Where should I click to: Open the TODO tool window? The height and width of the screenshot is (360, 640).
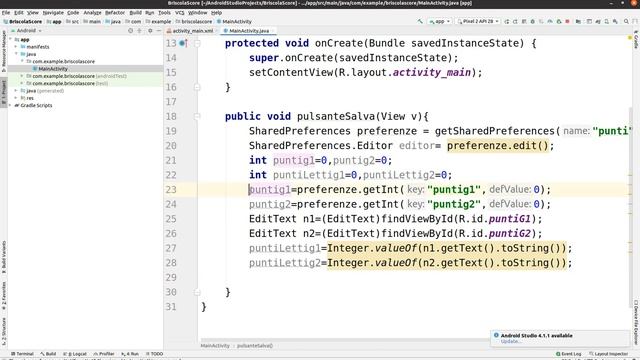click(154, 354)
